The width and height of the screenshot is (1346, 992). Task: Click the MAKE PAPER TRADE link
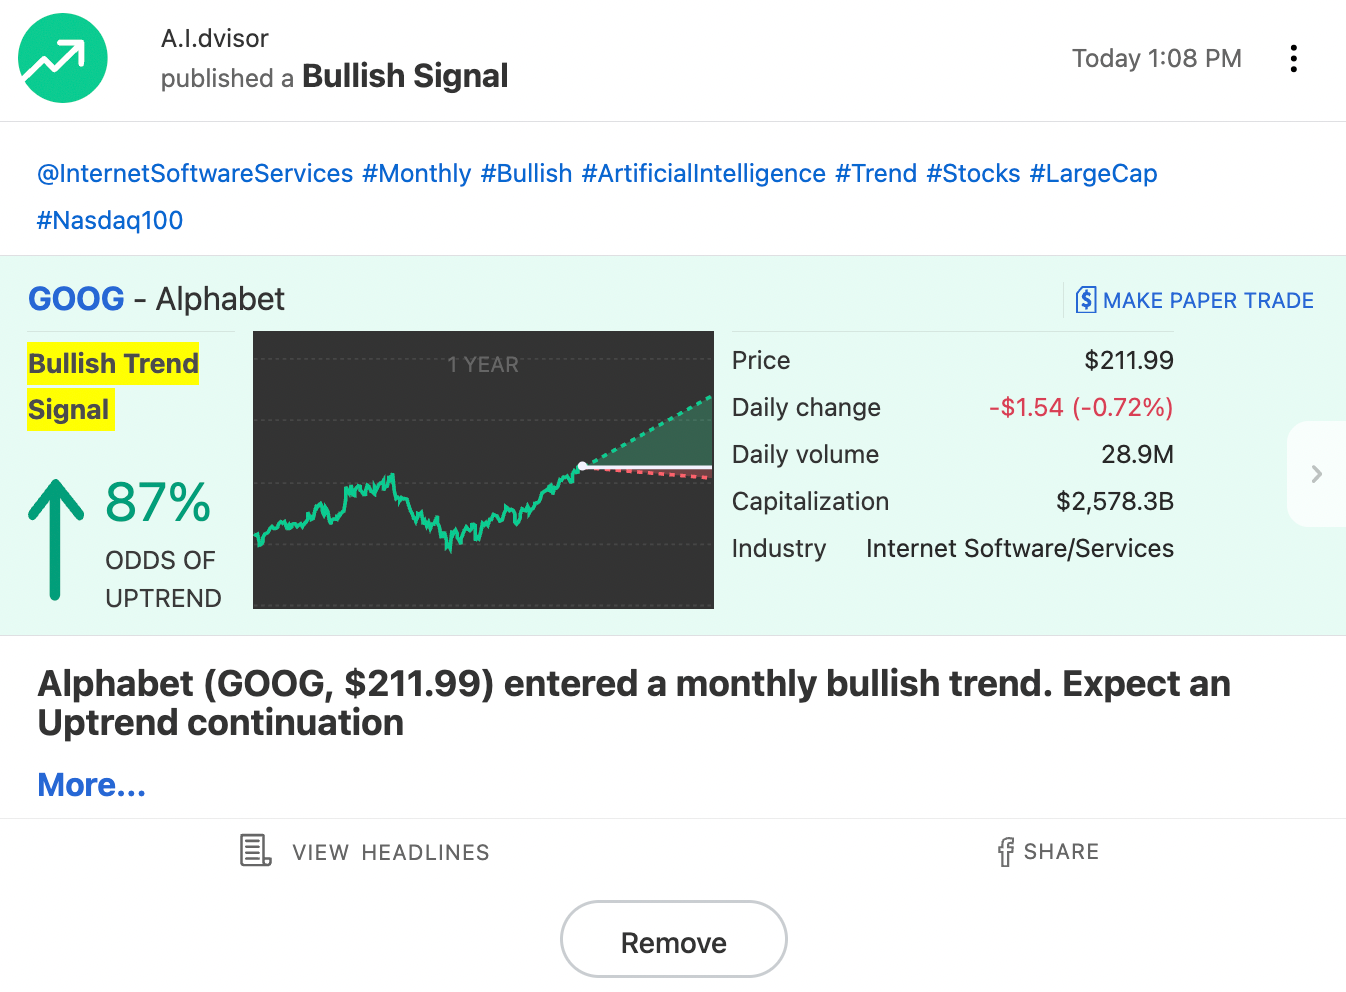click(x=1208, y=300)
